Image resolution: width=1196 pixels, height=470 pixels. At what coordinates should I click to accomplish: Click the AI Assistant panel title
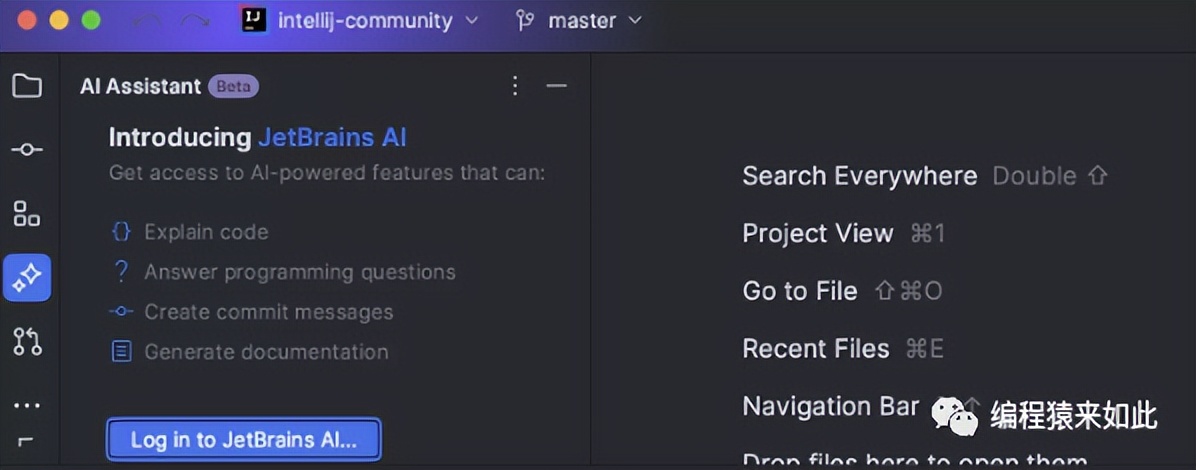tap(140, 86)
